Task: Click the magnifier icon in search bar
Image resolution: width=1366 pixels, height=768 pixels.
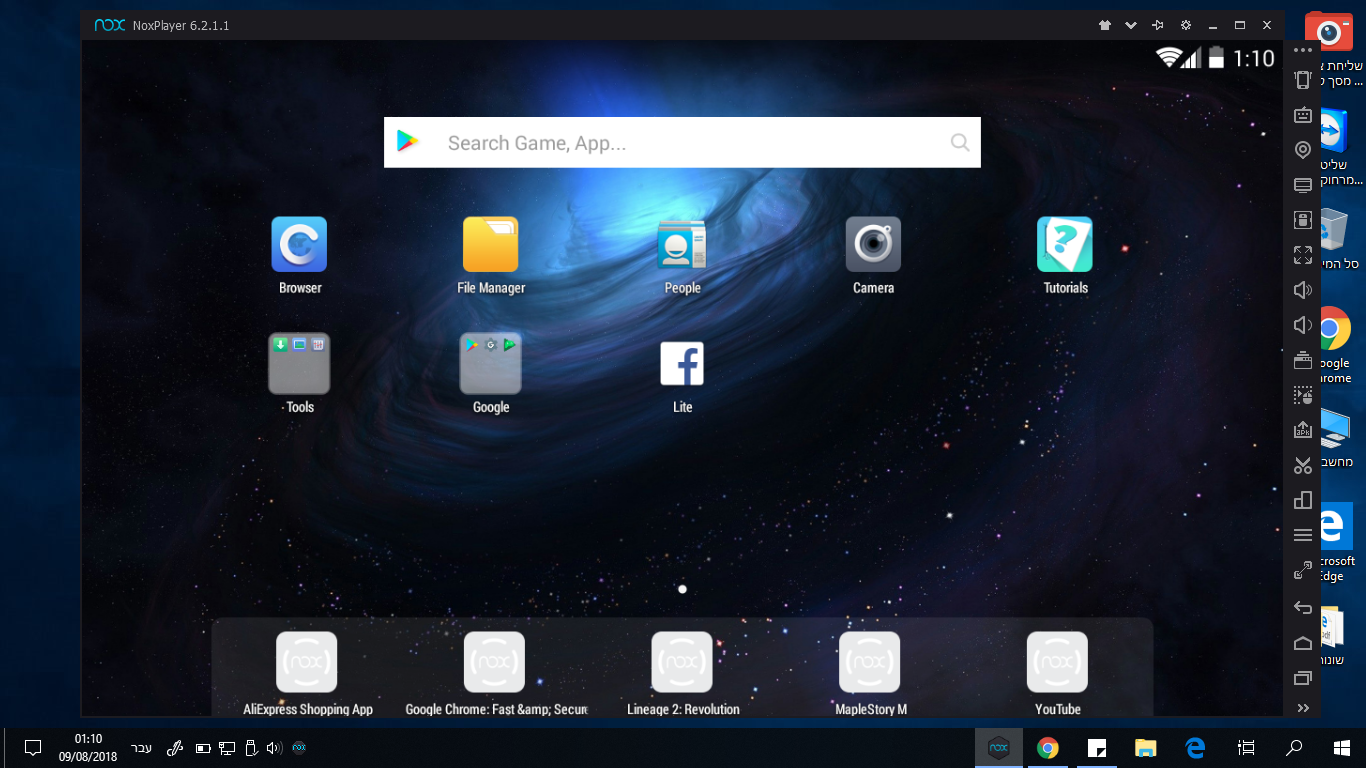Action: click(x=960, y=142)
